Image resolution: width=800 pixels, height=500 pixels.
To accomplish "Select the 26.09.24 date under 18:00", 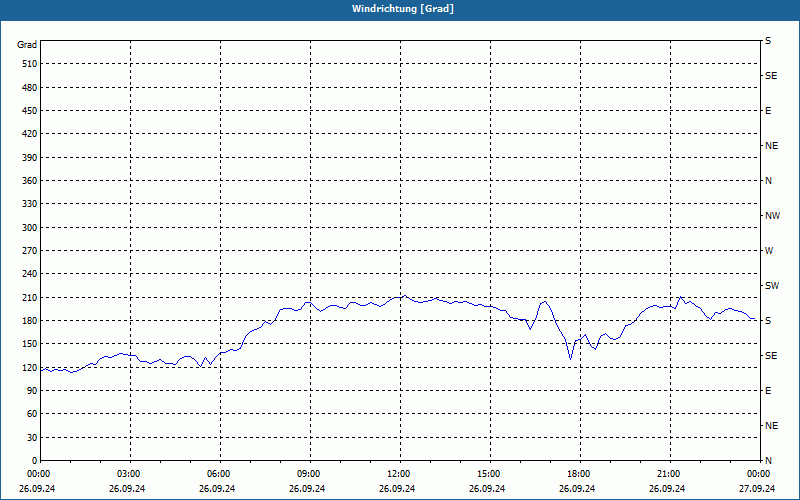I will (577, 488).
